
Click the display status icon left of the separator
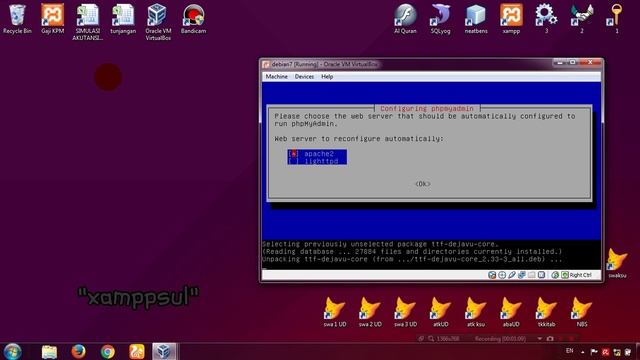pyautogui.click(x=541, y=275)
